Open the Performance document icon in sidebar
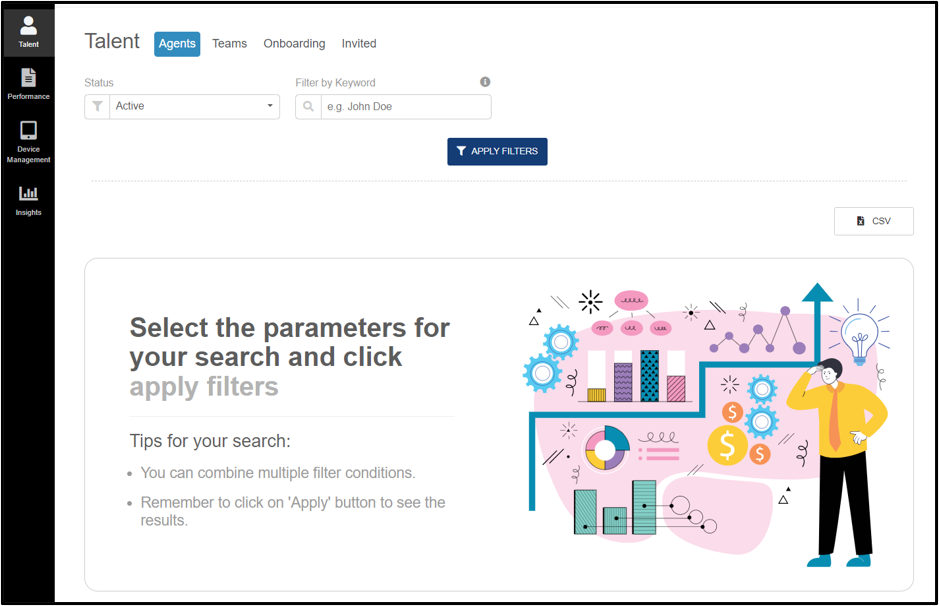Screen dimensions: 939x606 [x=28, y=77]
